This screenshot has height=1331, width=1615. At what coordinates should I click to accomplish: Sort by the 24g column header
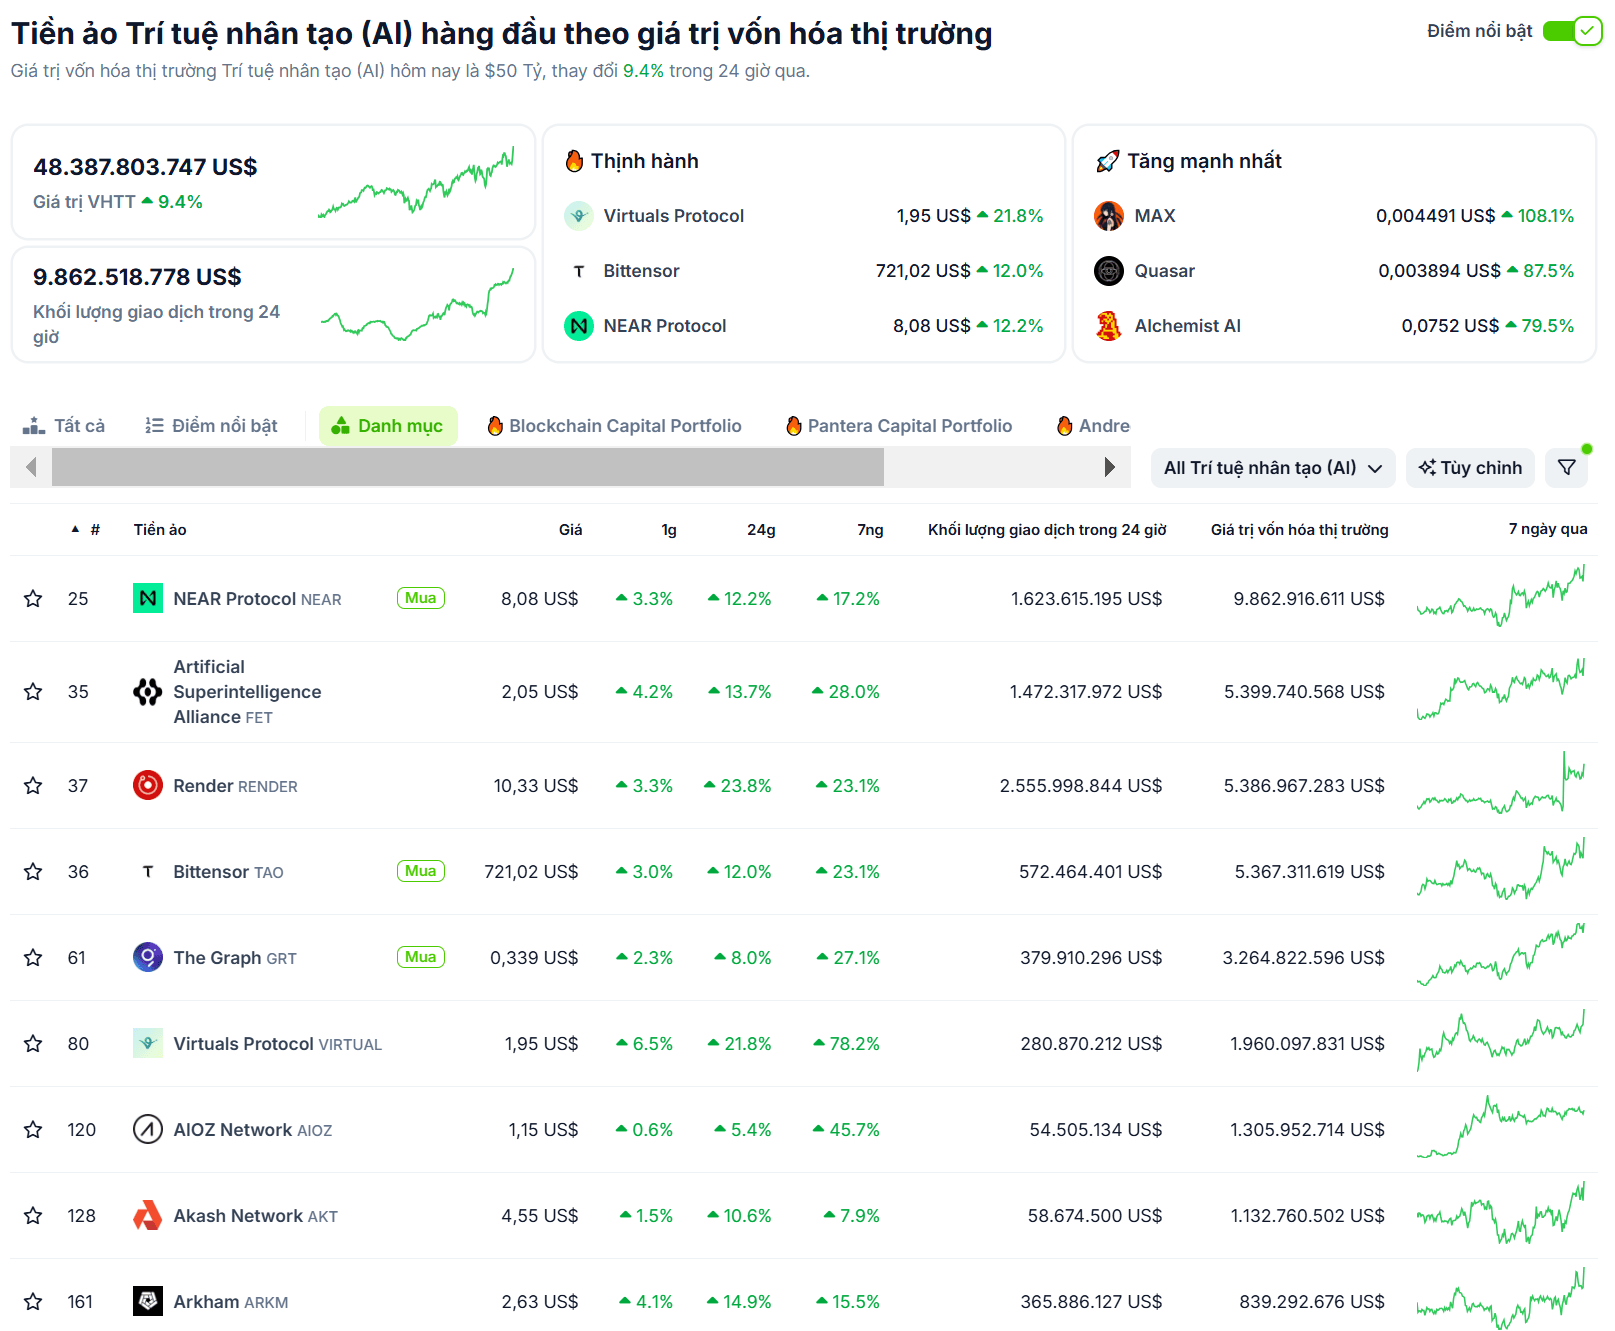click(x=761, y=529)
